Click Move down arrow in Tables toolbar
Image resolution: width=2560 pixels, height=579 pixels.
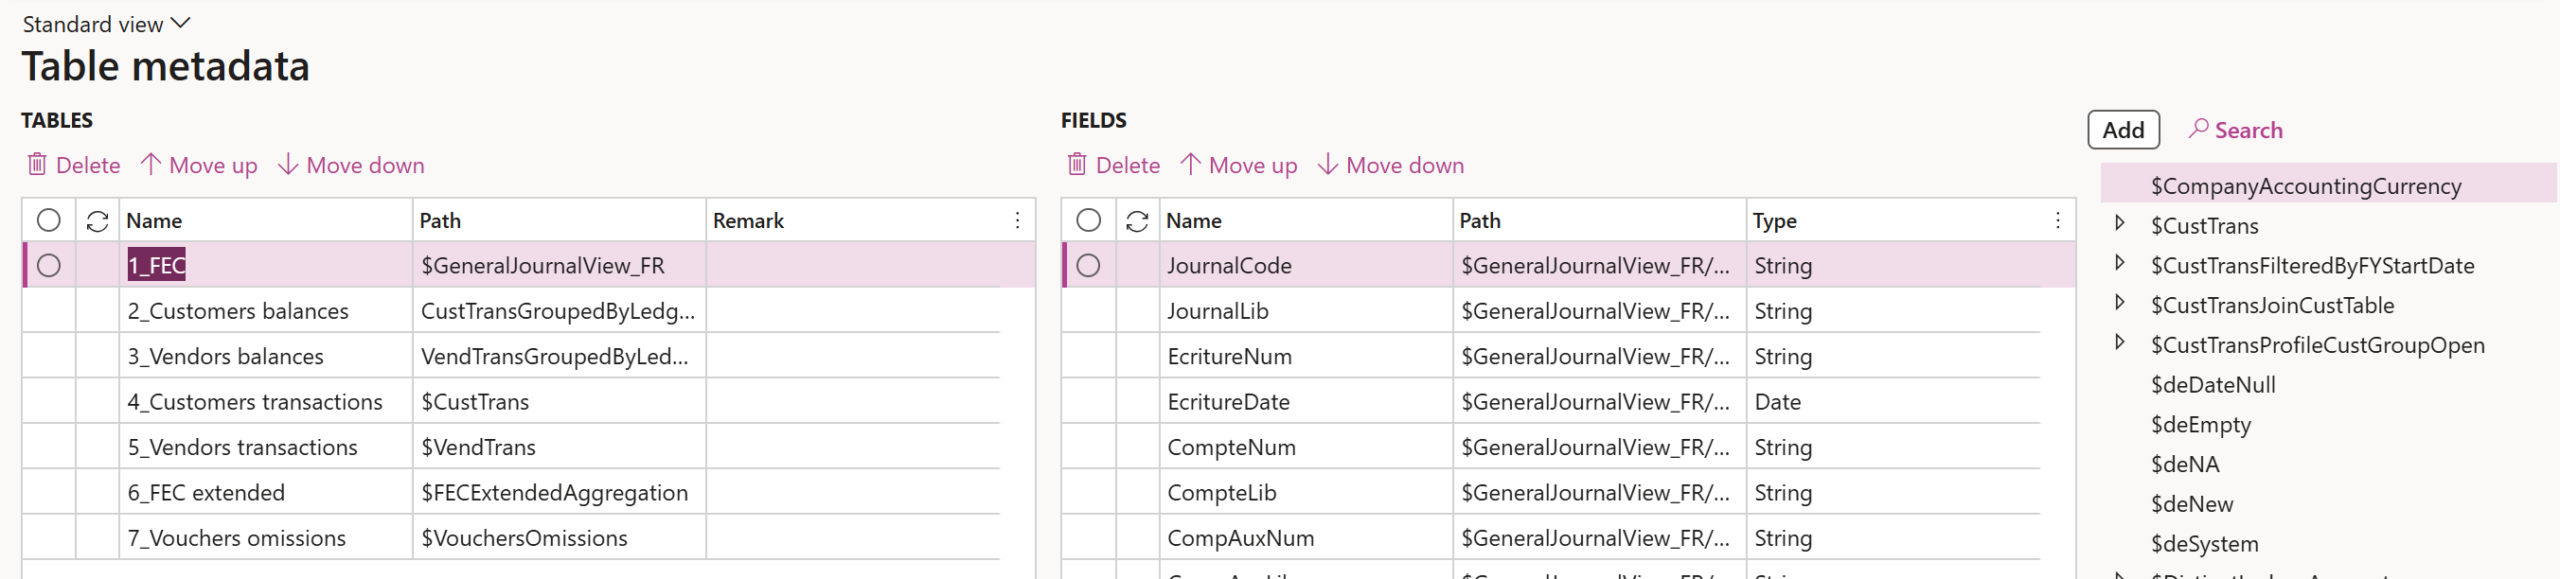(288, 165)
